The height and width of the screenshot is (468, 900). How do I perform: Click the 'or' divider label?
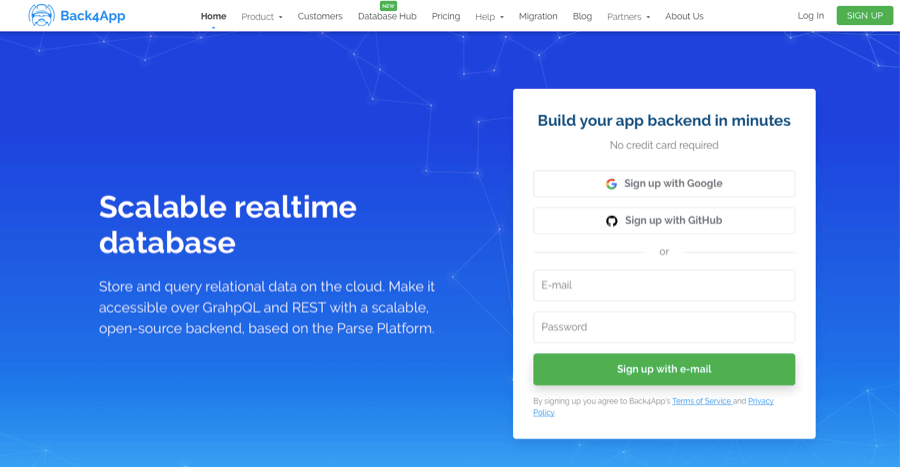(664, 252)
